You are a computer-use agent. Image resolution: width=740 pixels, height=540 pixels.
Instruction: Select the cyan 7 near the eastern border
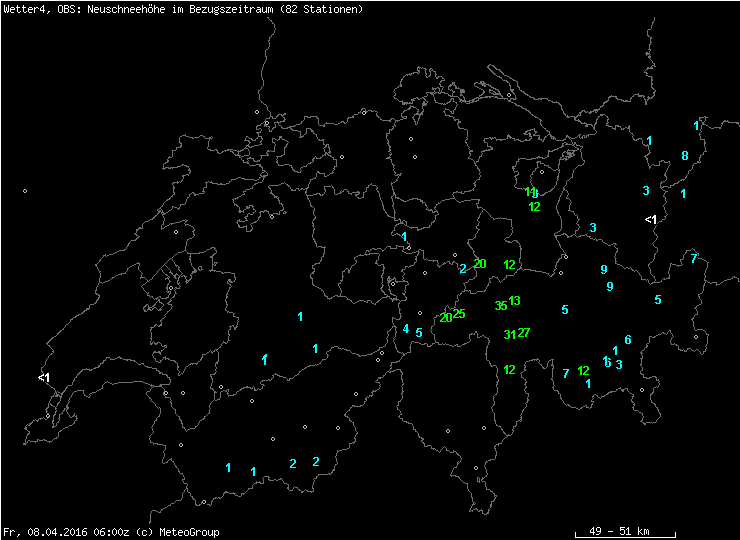pos(693,259)
